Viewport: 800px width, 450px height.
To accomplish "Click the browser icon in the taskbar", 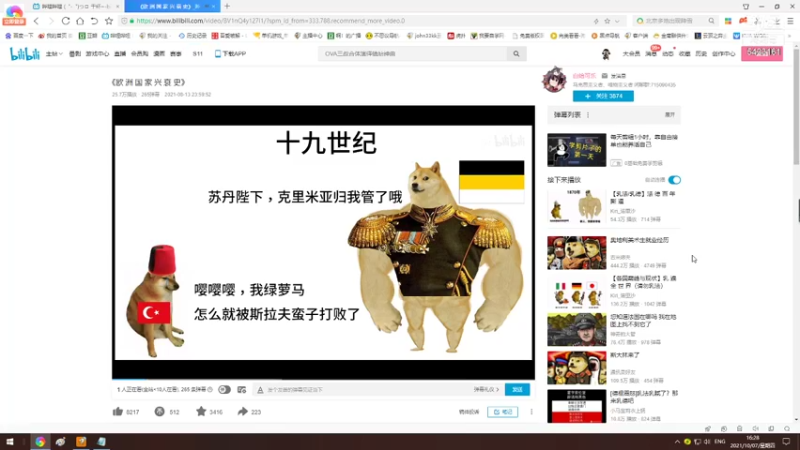I will coord(40,441).
